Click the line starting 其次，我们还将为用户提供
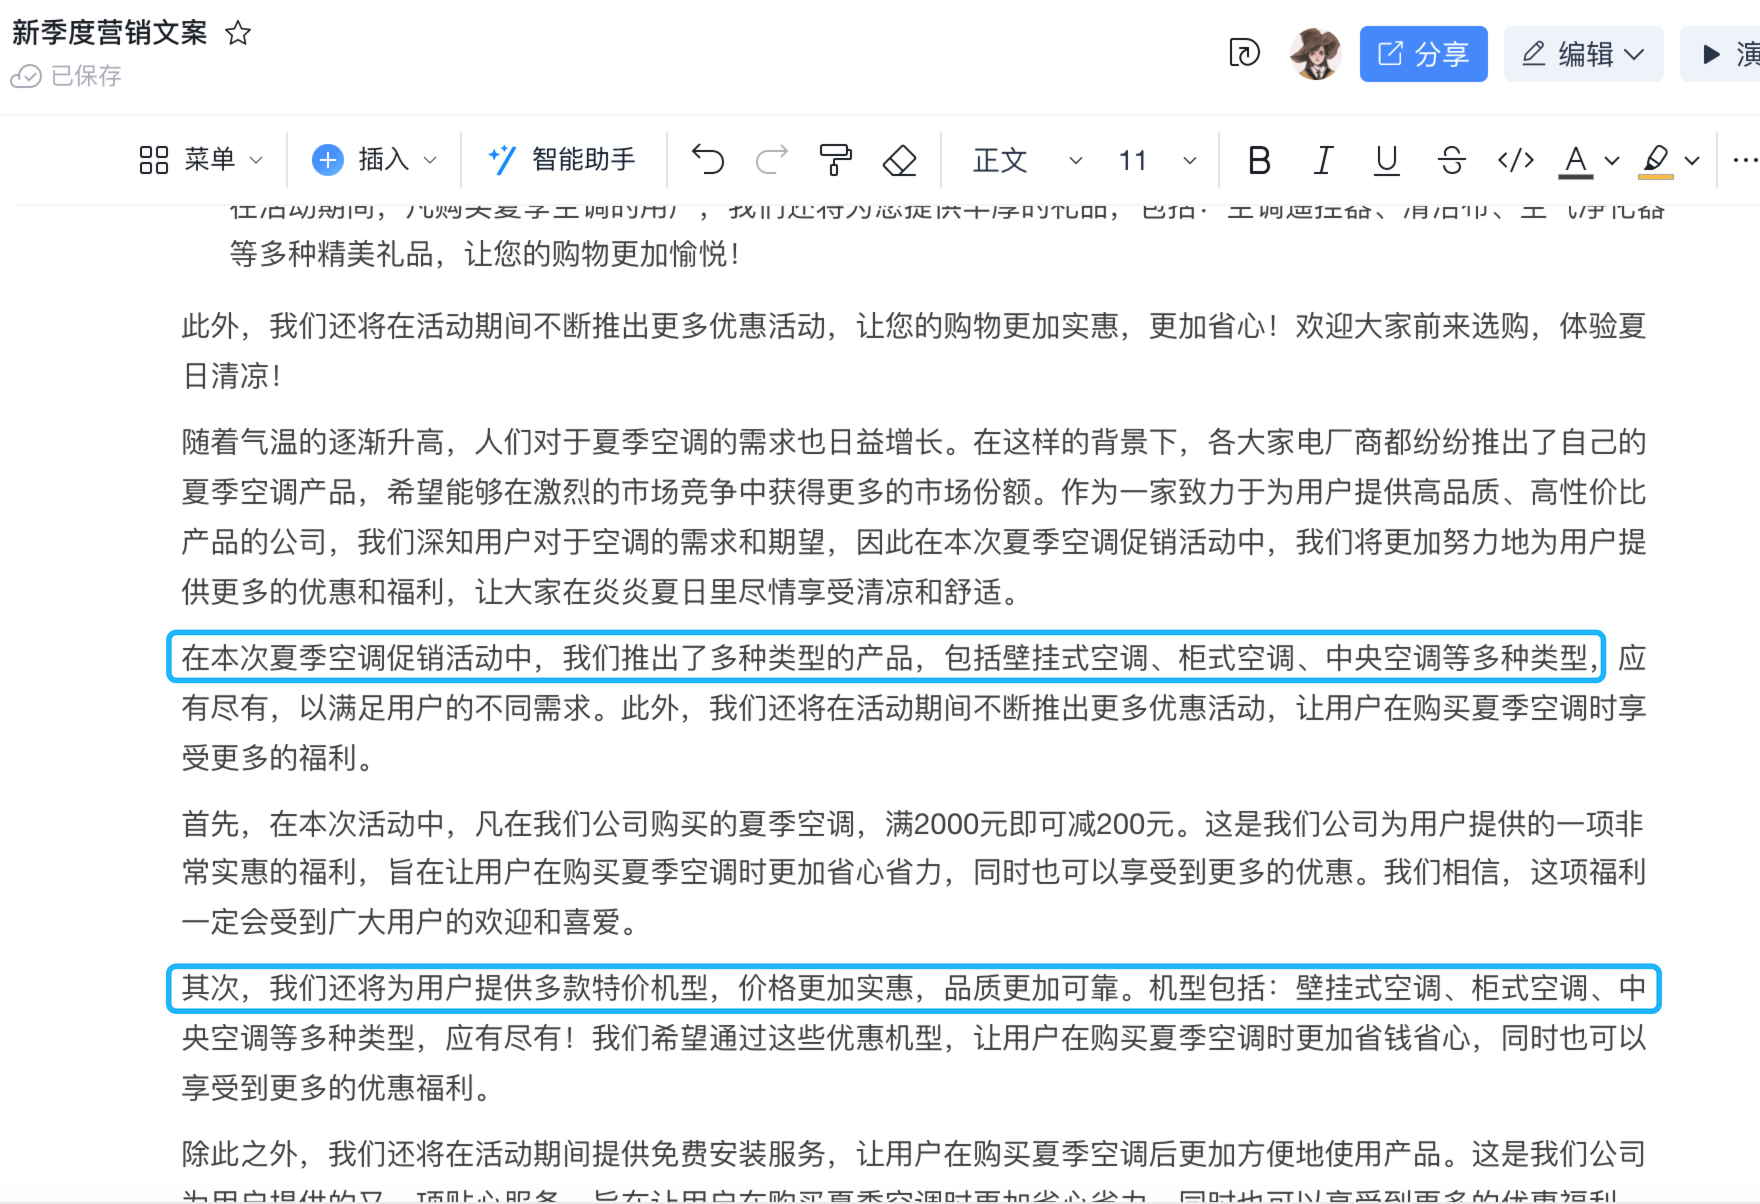This screenshot has width=1760, height=1204. pos(914,988)
